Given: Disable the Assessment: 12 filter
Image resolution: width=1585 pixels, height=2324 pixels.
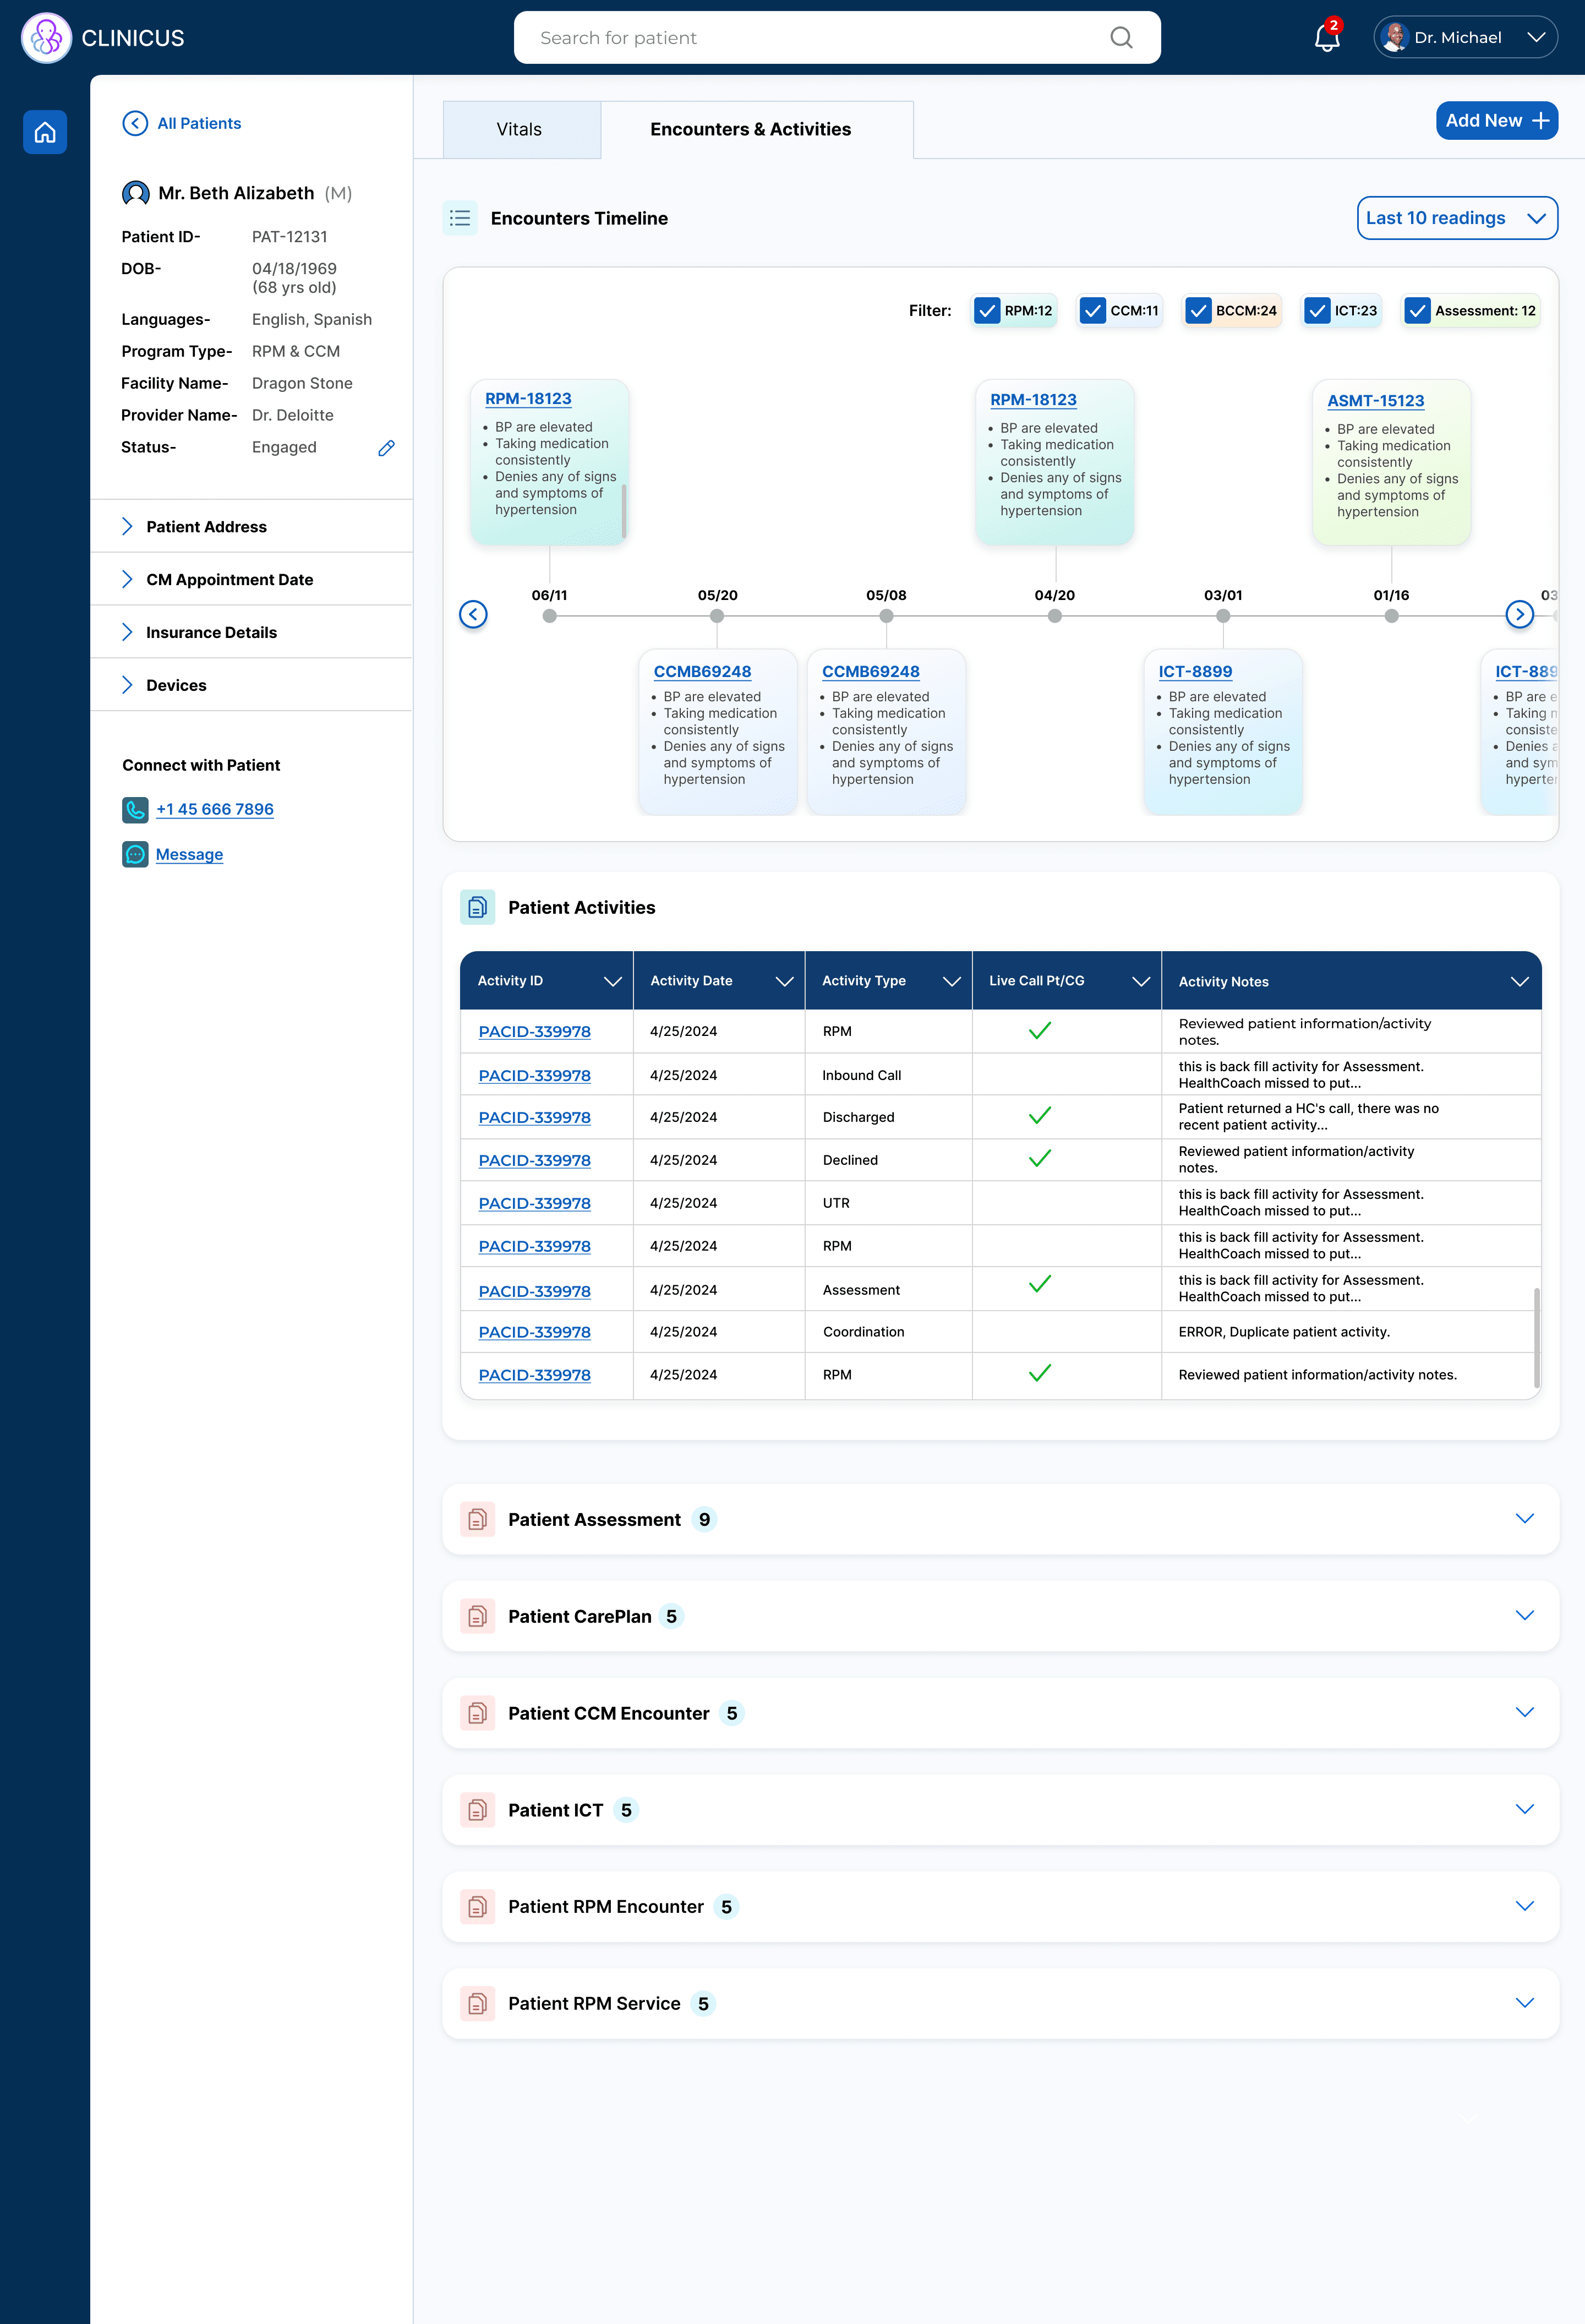Looking at the screenshot, I should (x=1417, y=311).
